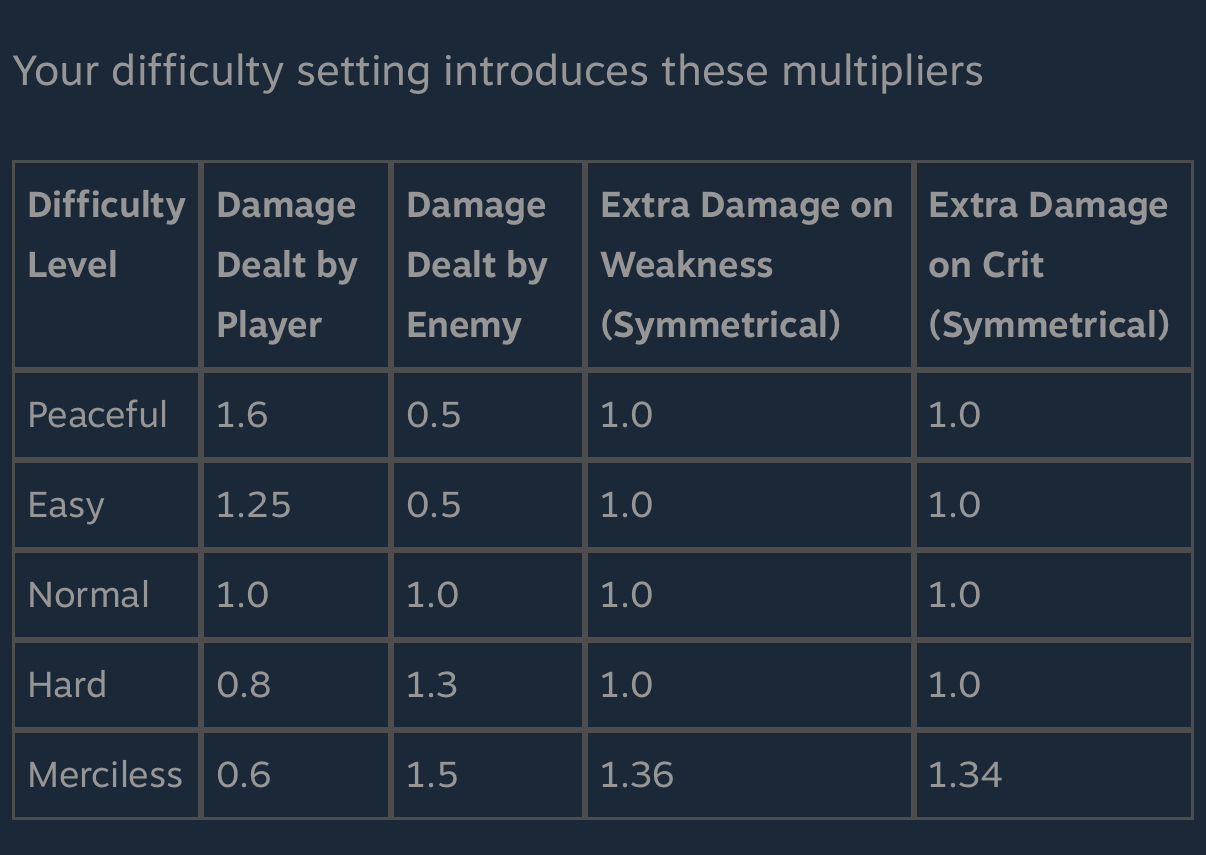Click the difficulty multipliers intro sentence
The height and width of the screenshot is (855, 1206).
coord(498,72)
